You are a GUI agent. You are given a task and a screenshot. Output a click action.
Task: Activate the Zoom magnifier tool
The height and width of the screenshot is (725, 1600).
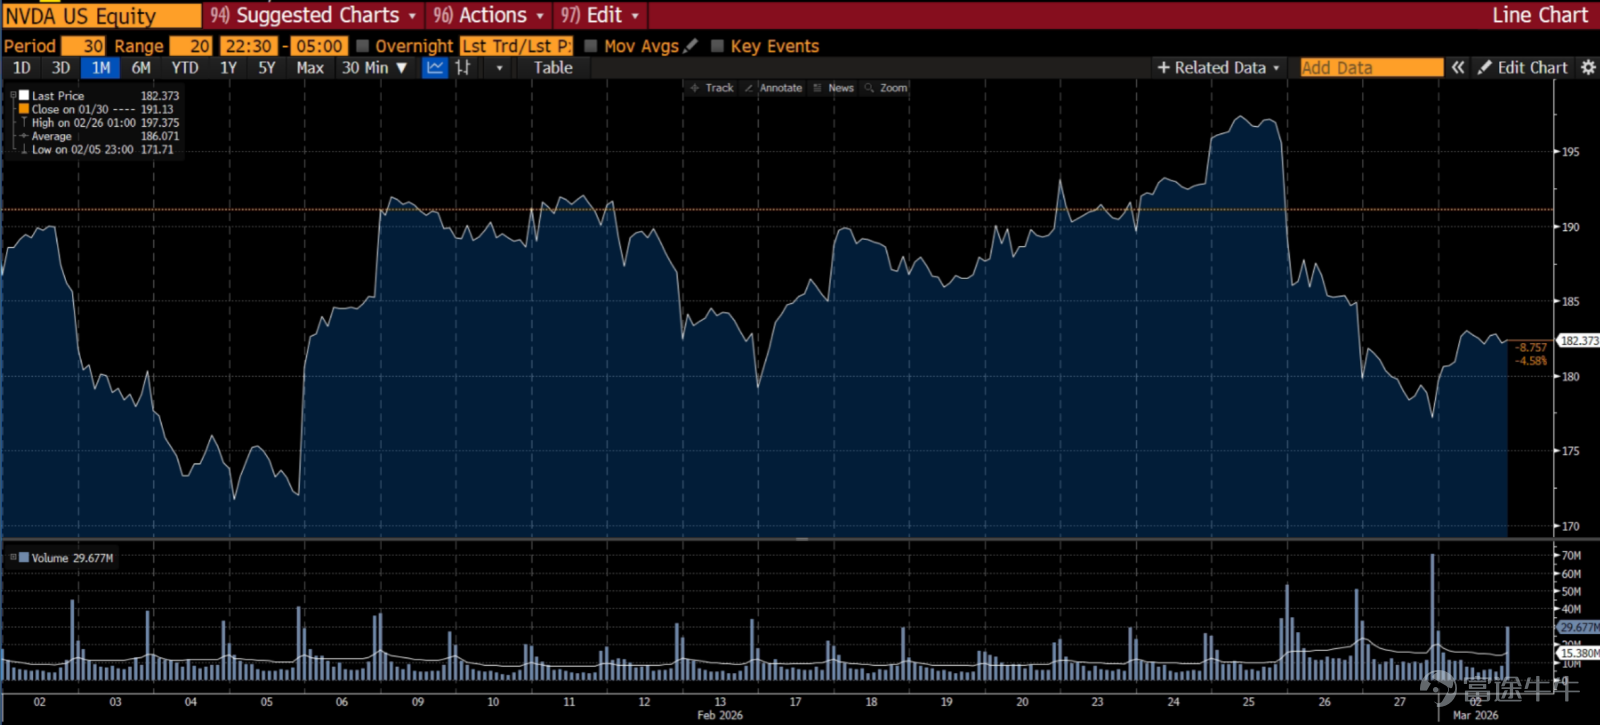tap(886, 88)
